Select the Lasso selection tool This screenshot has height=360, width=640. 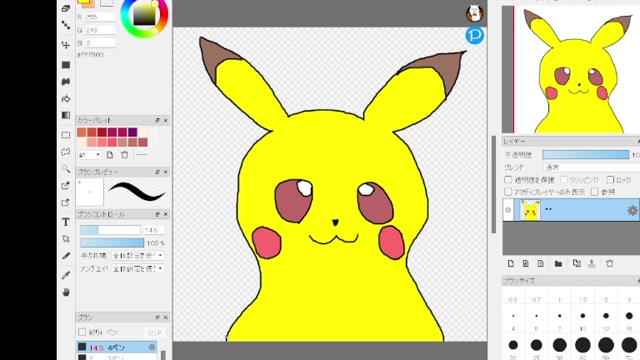pos(66,152)
